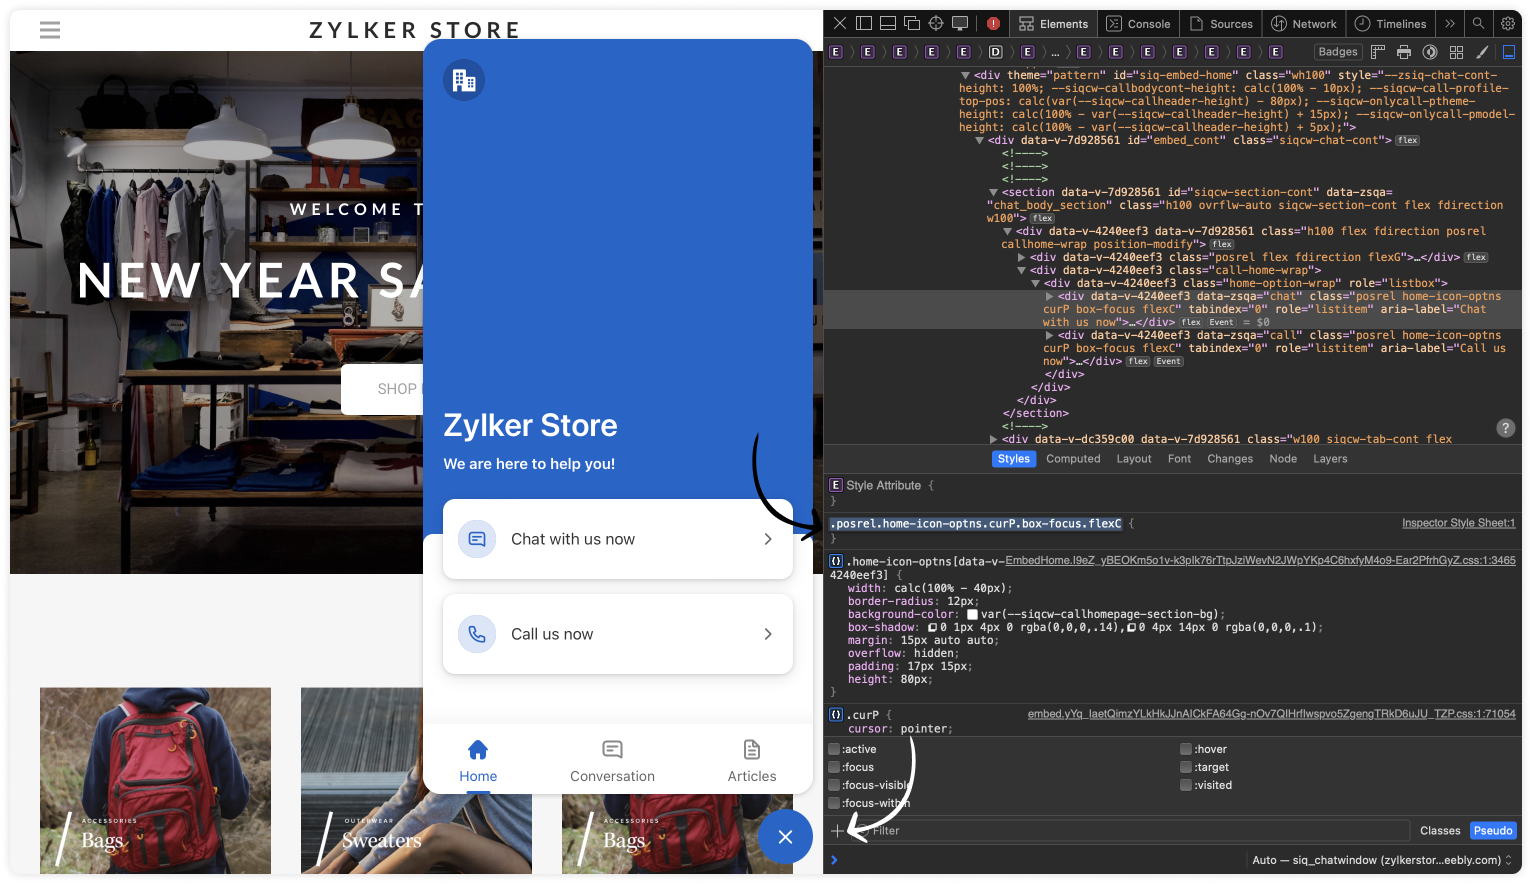This screenshot has width=1532, height=884.
Task: Open the Sources tab
Action: tap(1221, 24)
